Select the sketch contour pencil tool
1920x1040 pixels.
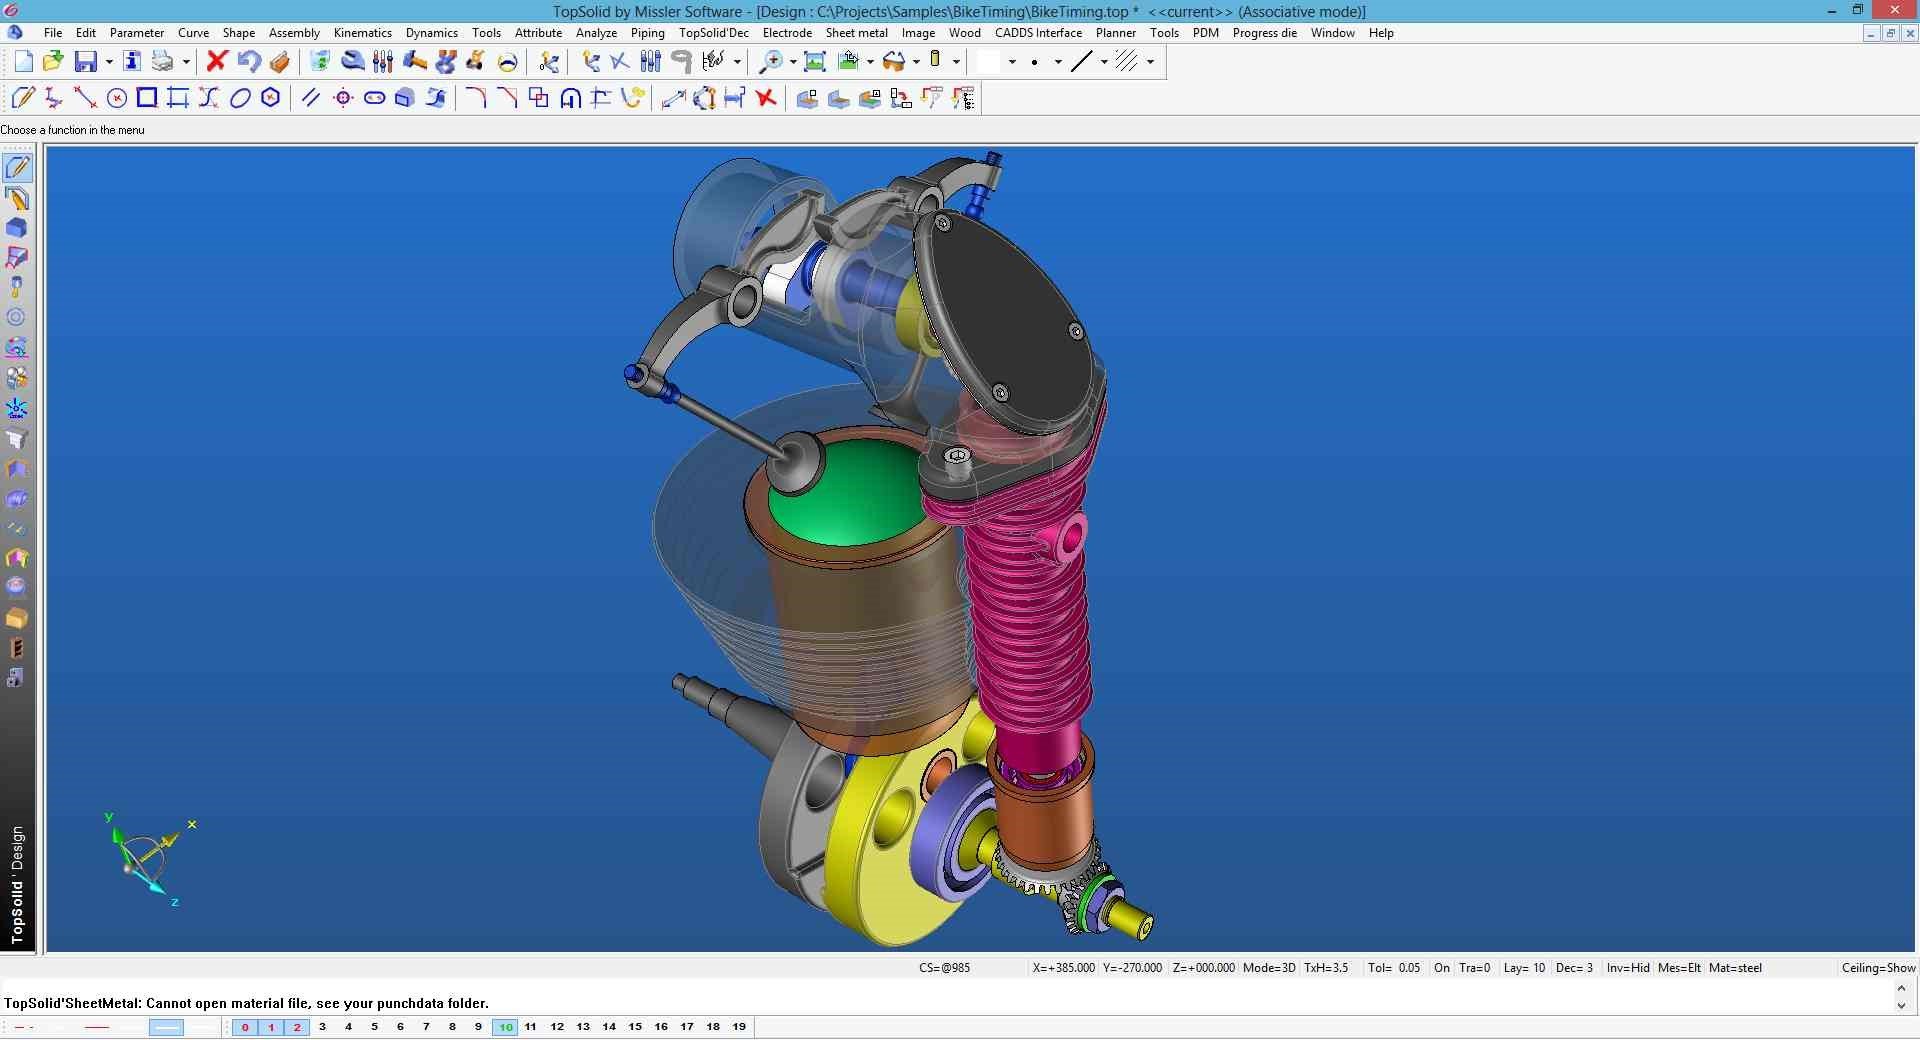23,98
